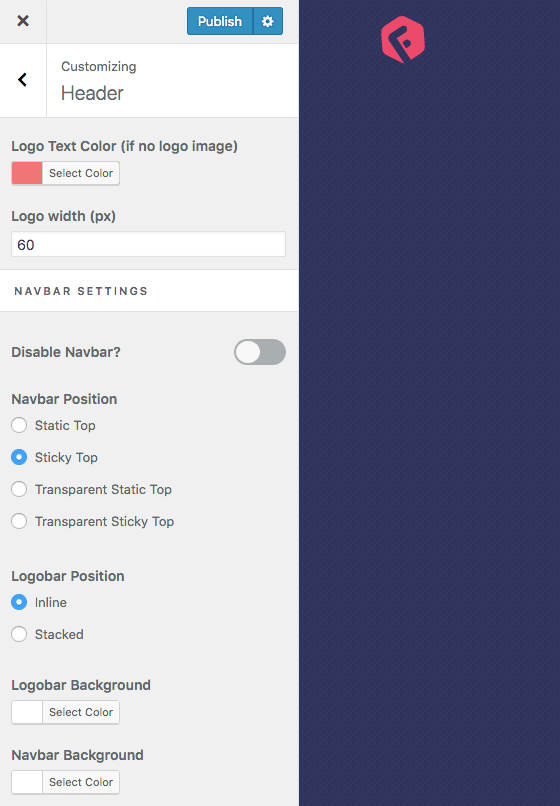This screenshot has height=806, width=560.
Task: Go back using the left chevron arrow
Action: tap(23, 80)
